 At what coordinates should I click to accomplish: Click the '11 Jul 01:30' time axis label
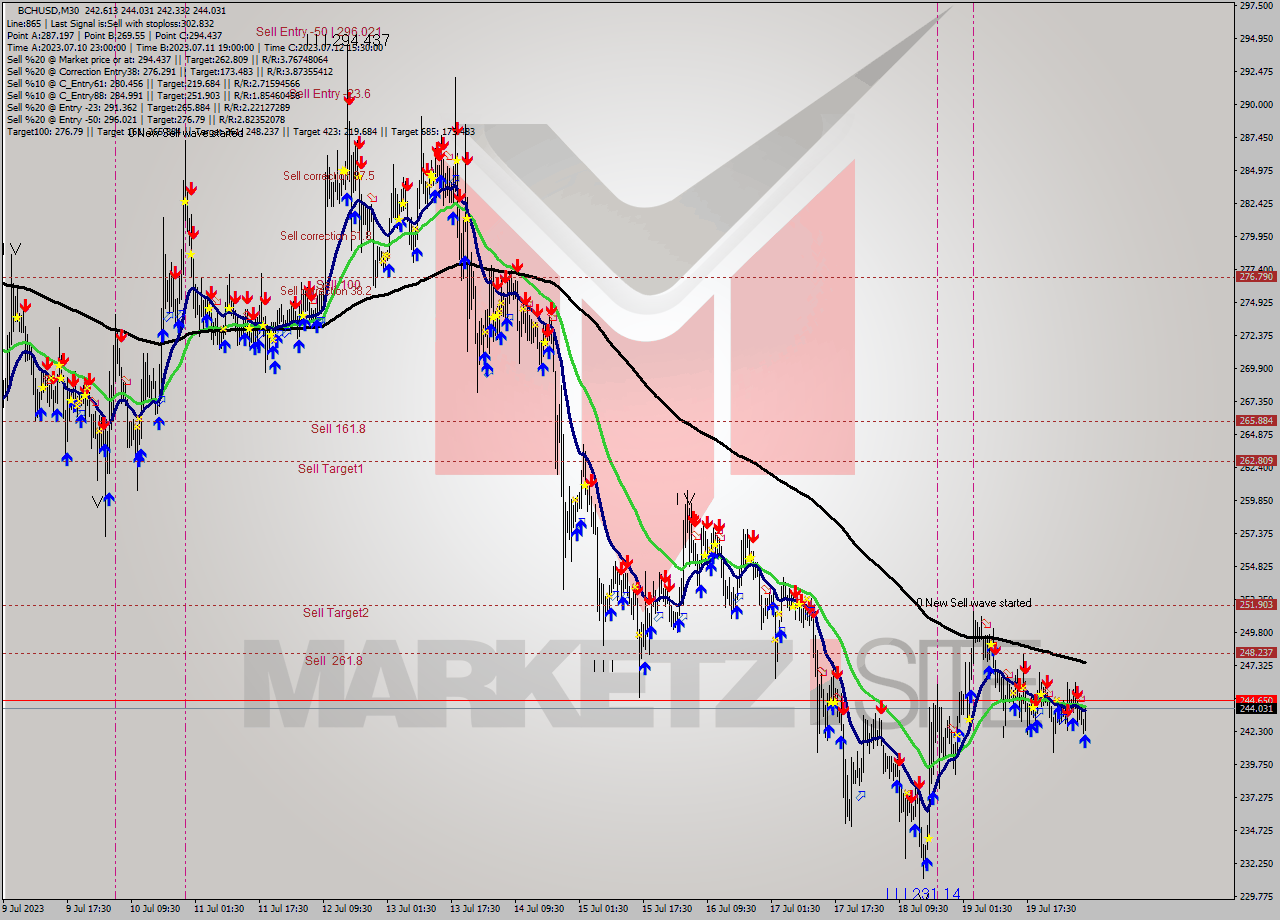pos(219,909)
